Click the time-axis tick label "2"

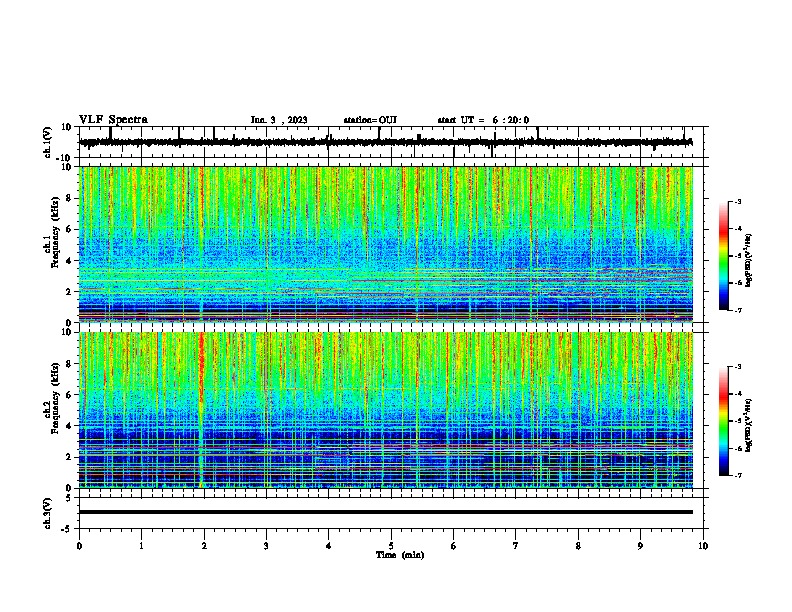[204, 546]
